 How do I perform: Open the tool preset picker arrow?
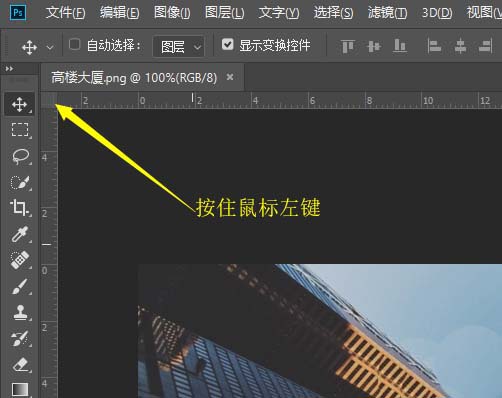coord(50,48)
